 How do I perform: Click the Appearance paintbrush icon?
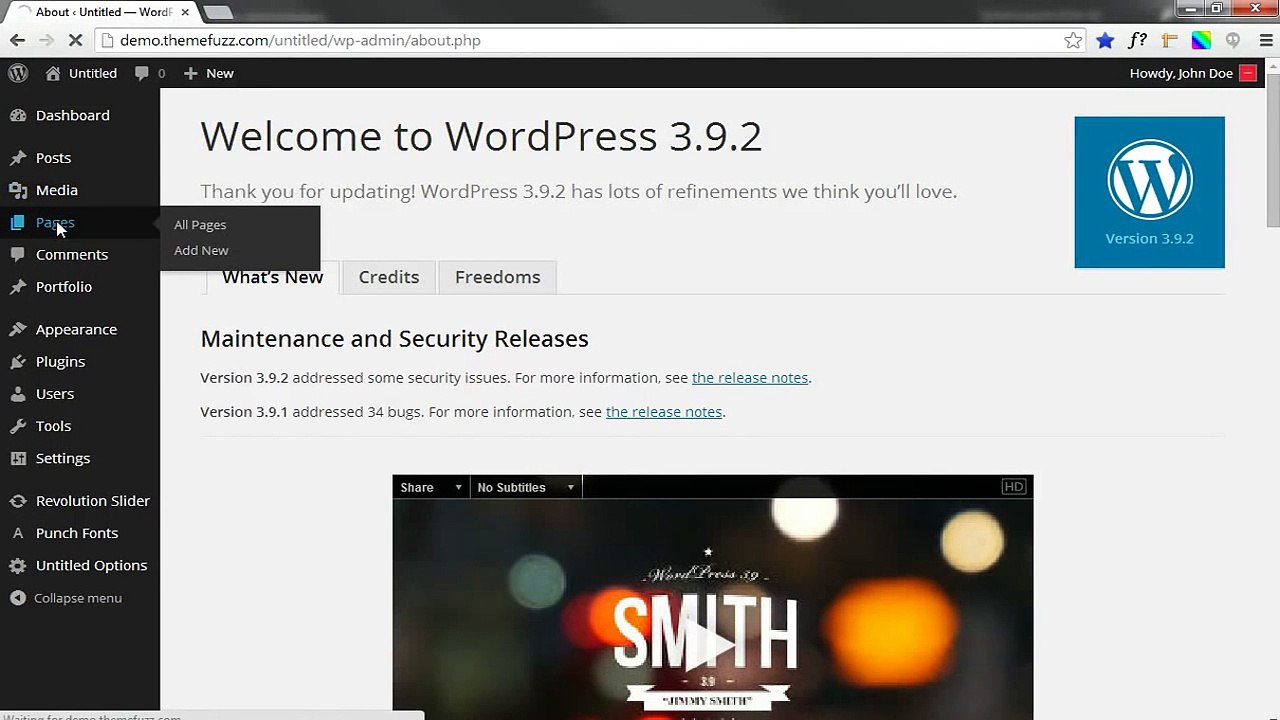tap(18, 329)
